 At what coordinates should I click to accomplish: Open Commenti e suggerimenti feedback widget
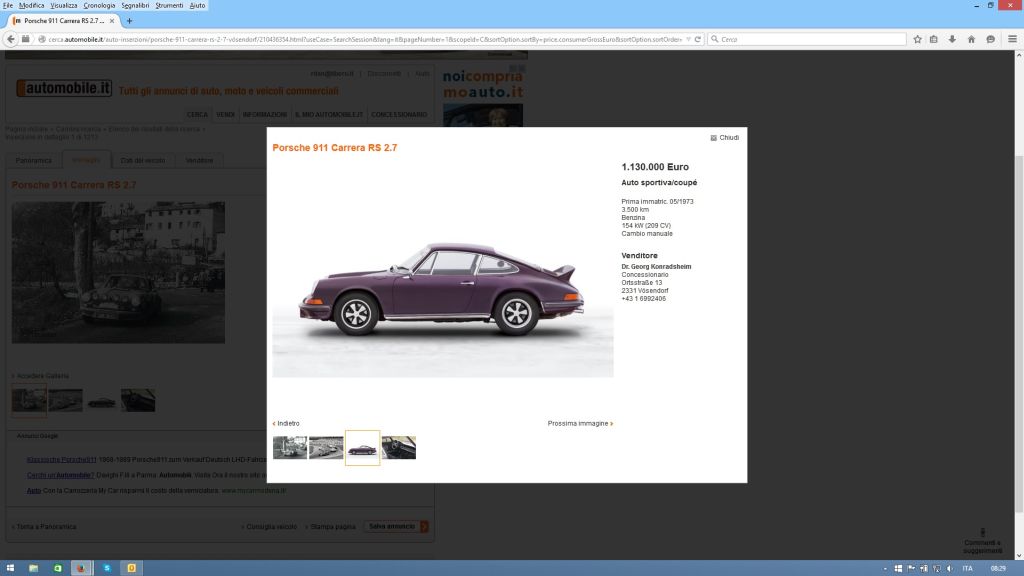click(982, 541)
